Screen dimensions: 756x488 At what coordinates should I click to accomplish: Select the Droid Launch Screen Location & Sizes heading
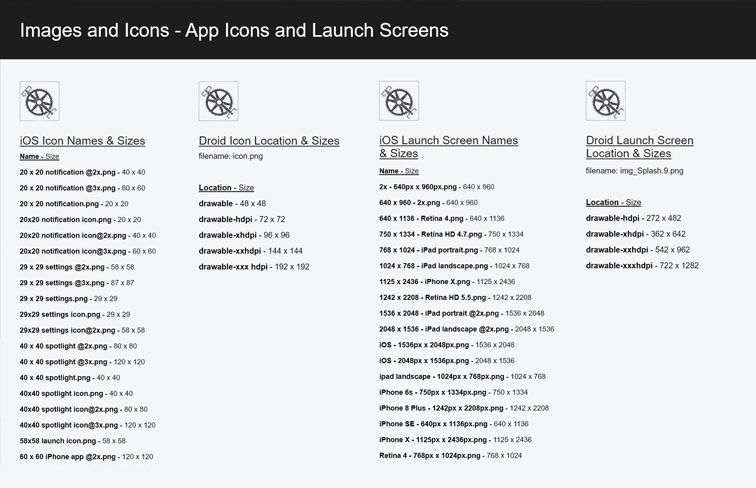tap(639, 147)
